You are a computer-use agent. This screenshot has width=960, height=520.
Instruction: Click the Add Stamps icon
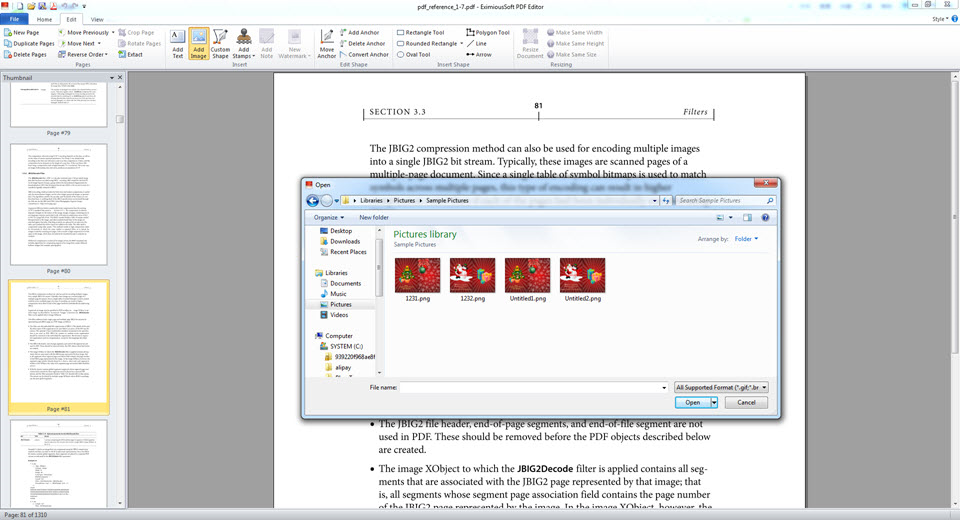click(x=244, y=43)
